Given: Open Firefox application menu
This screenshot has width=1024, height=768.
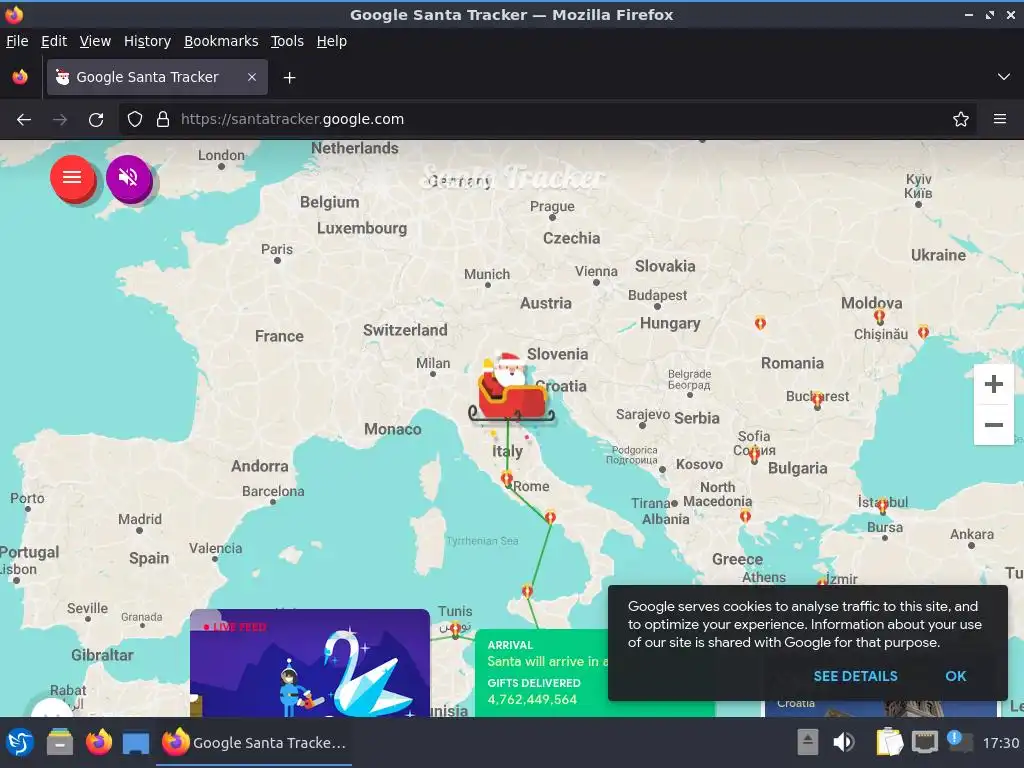Looking at the screenshot, I should click(x=1000, y=120).
